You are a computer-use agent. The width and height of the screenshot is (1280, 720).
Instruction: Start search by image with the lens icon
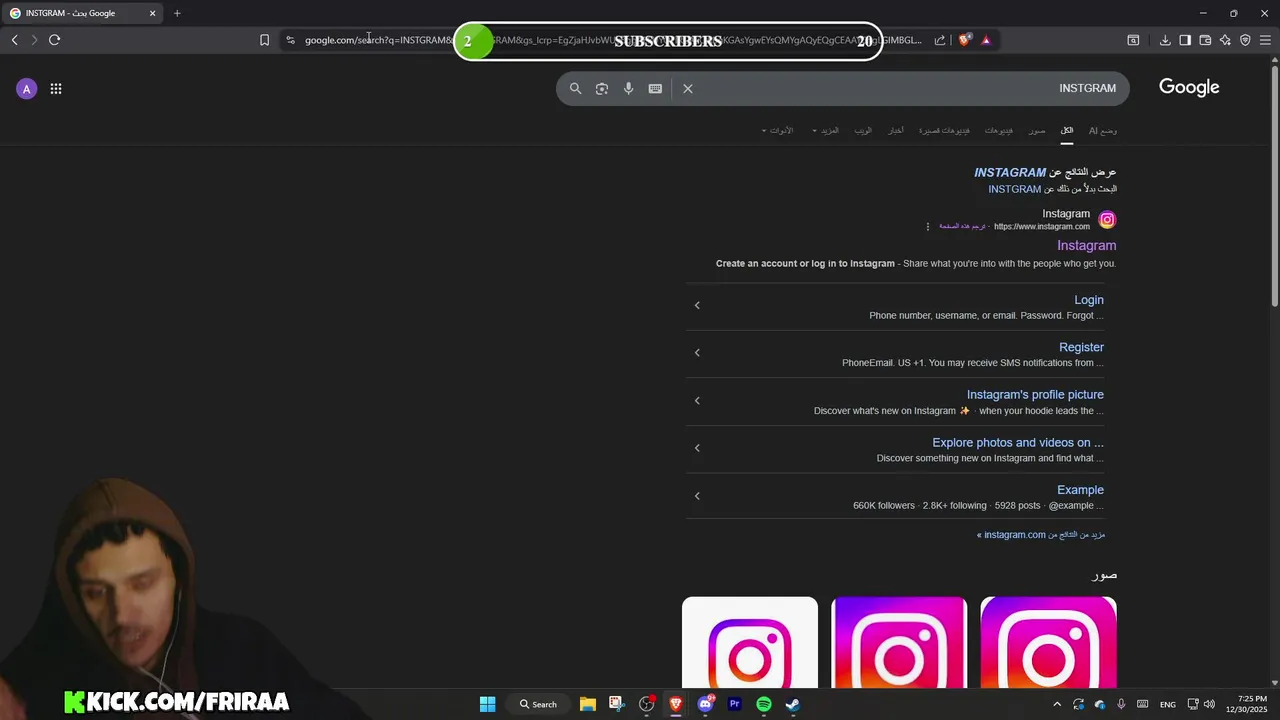(x=602, y=88)
